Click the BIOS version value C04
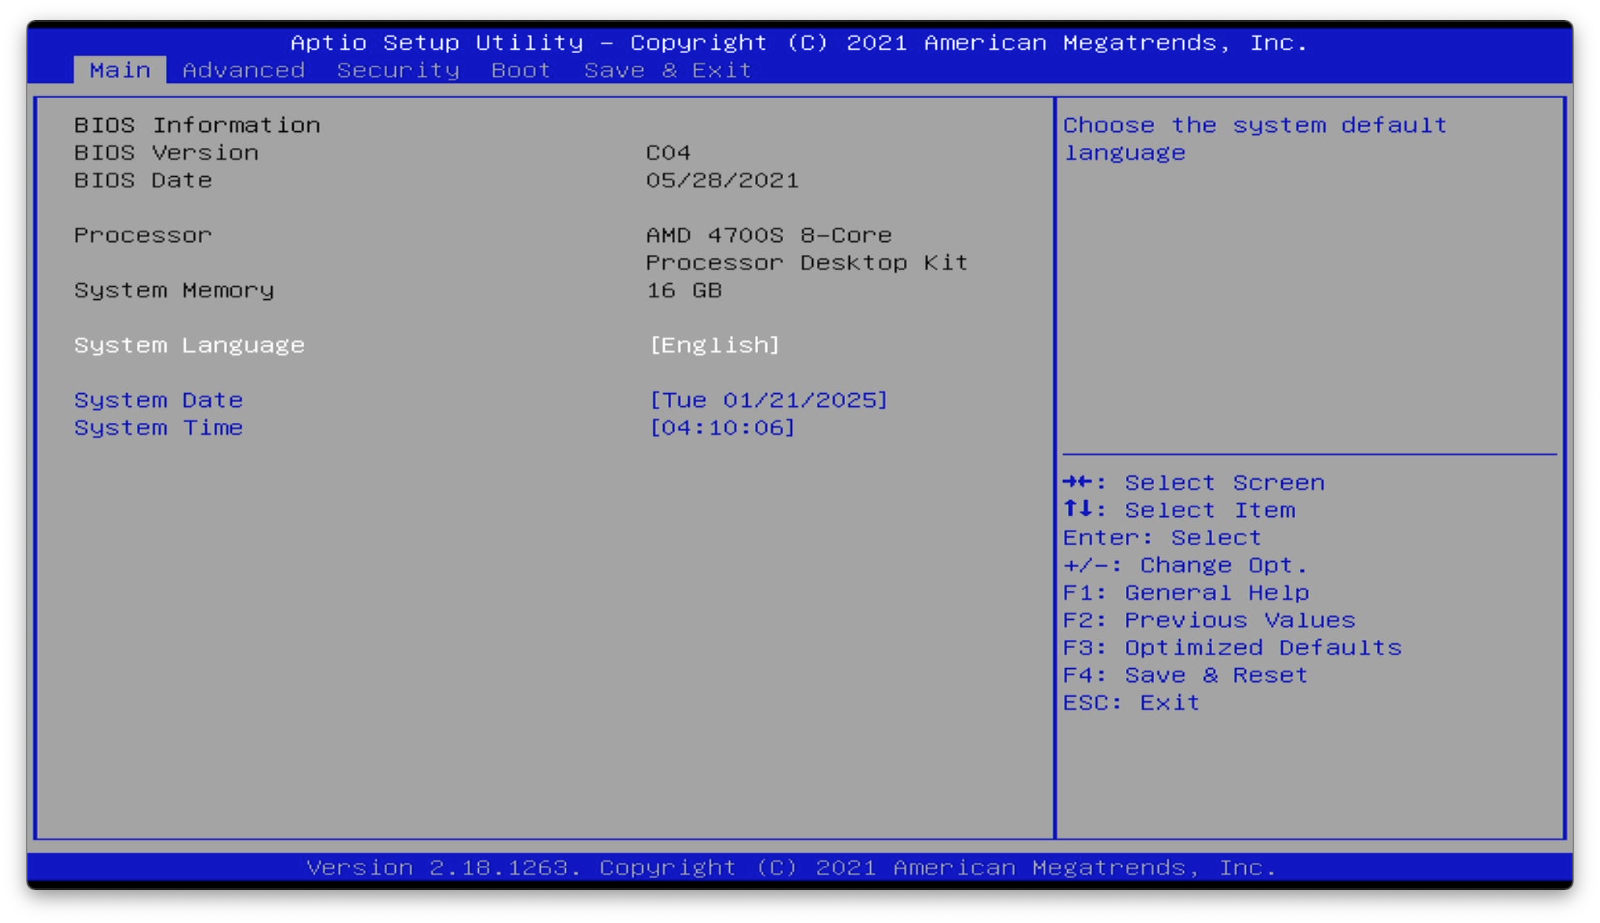Viewport: 1600px width, 923px height. 668,153
